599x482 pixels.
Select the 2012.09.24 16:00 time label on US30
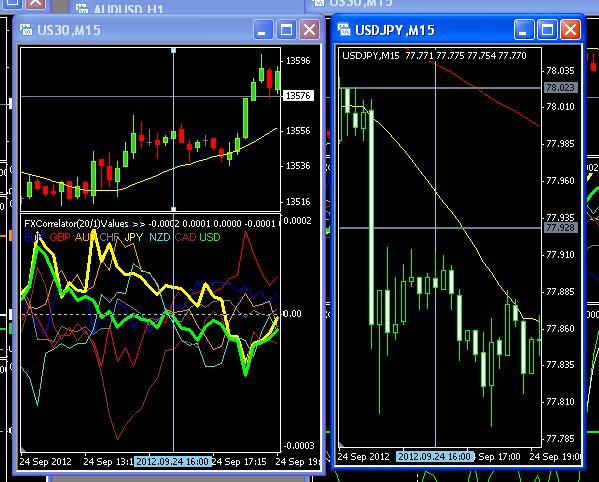coord(173,461)
